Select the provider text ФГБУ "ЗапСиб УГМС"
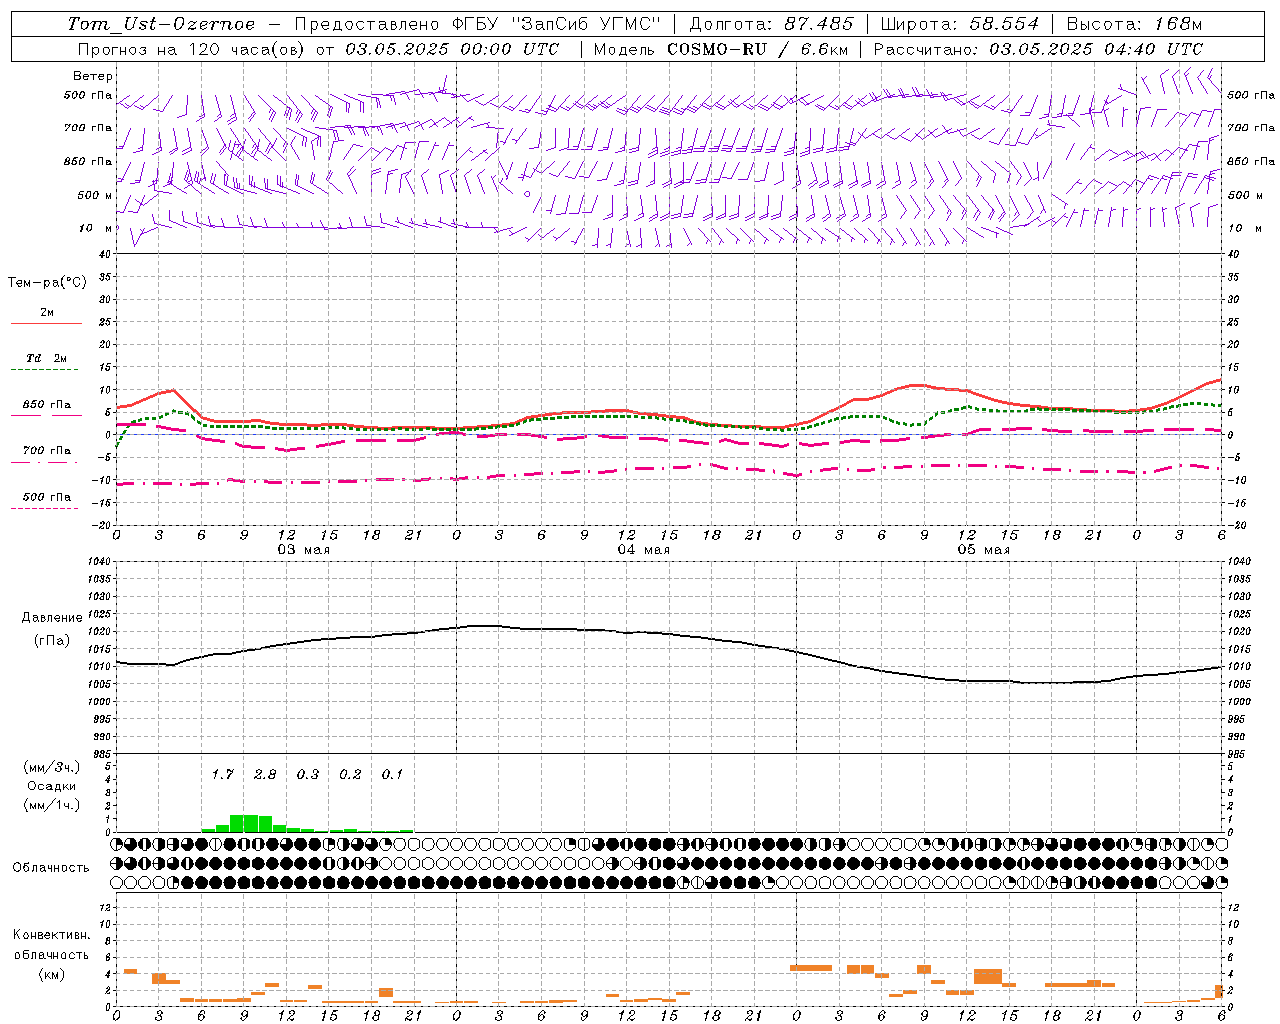 (x=556, y=24)
